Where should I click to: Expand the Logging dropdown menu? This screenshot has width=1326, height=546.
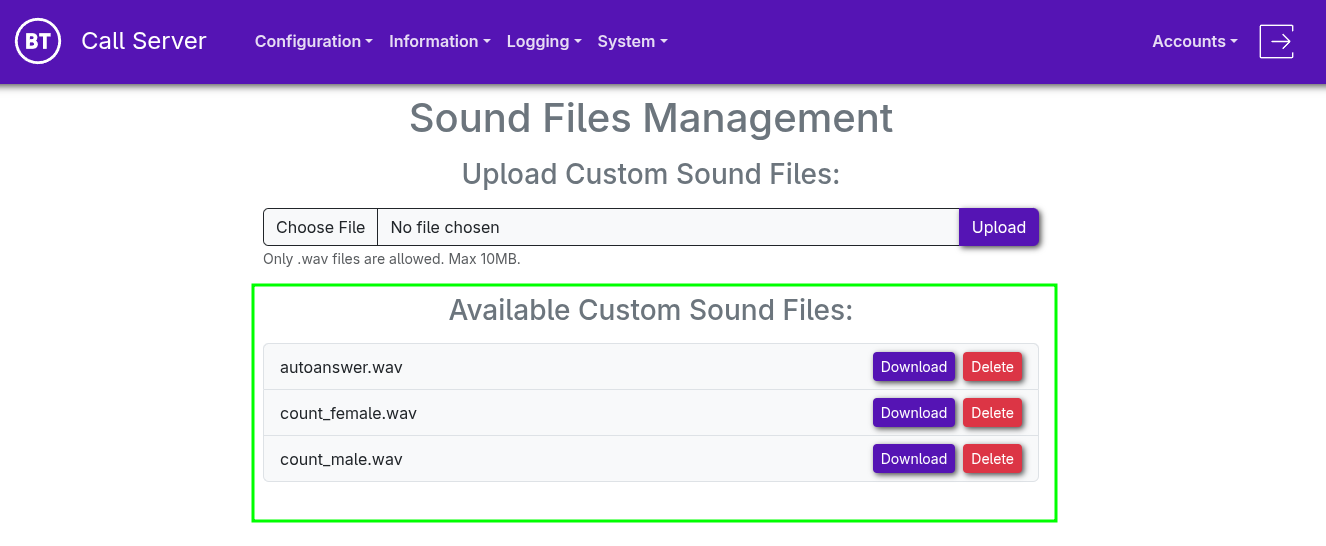click(544, 41)
